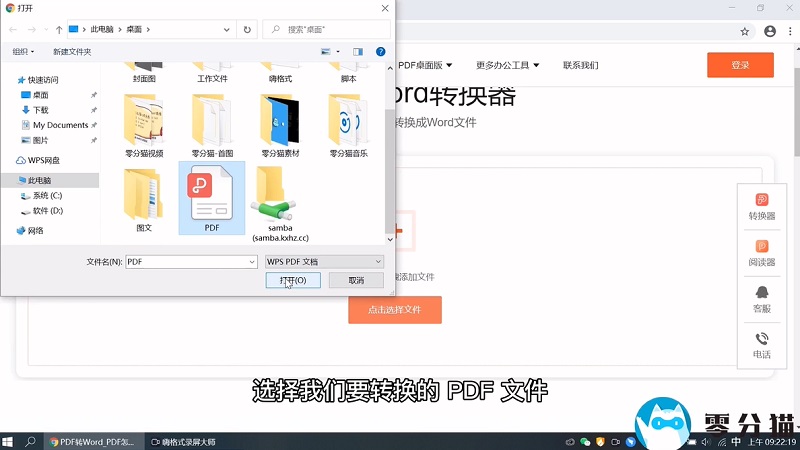
Task: Open the 阅读器 sidebar icon
Action: point(762,252)
